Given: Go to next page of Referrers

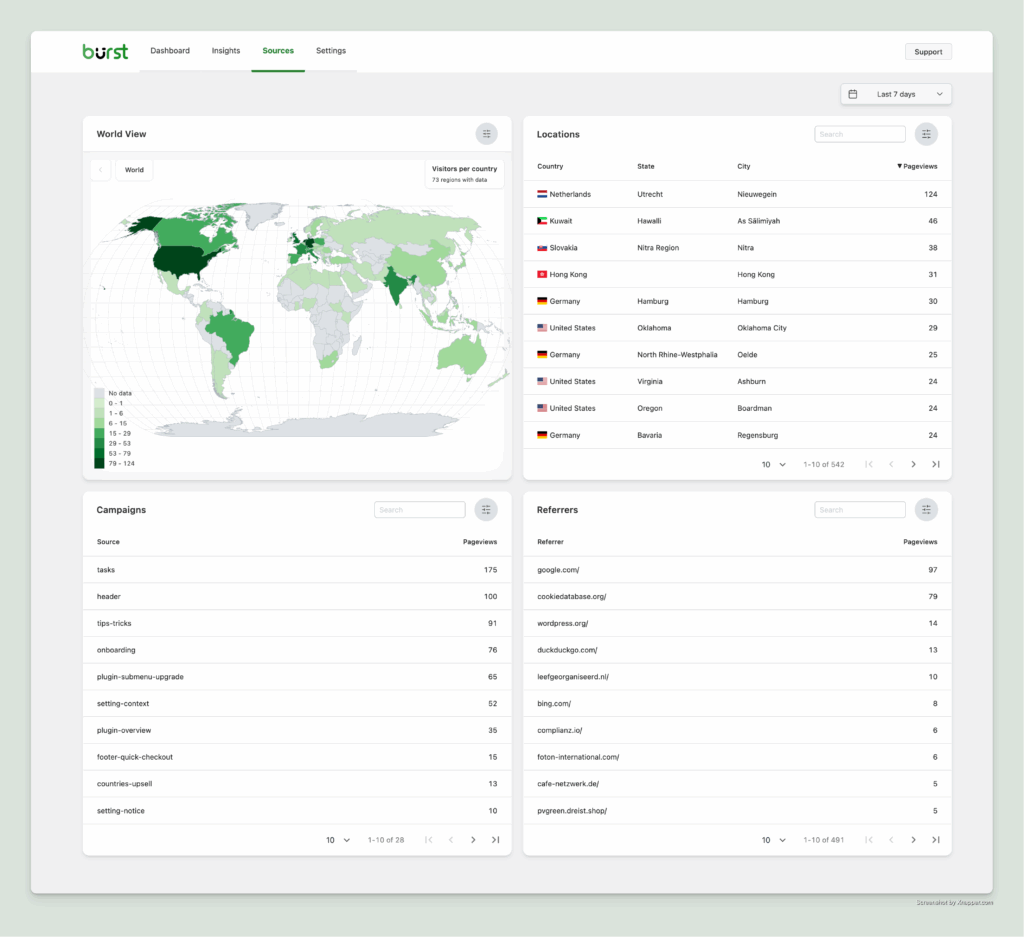Looking at the screenshot, I should click(913, 840).
